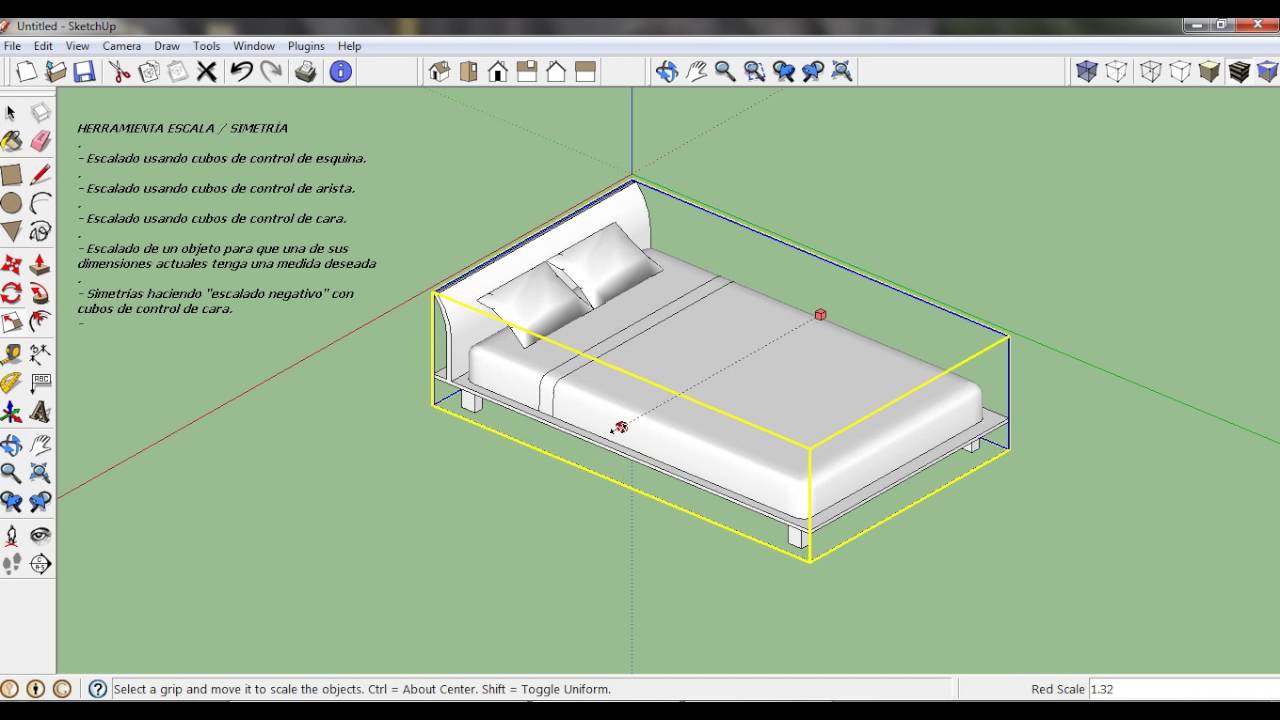Activate the Move tool
Screen dimensions: 1280x720
click(11, 265)
